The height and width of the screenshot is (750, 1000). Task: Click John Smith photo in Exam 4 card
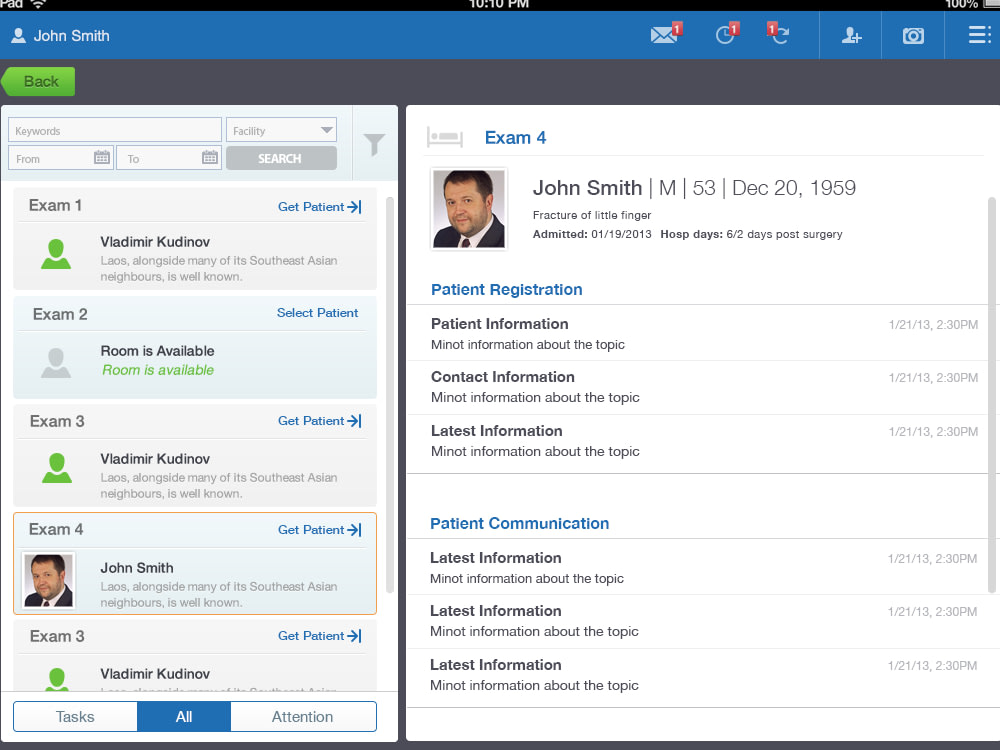point(48,581)
